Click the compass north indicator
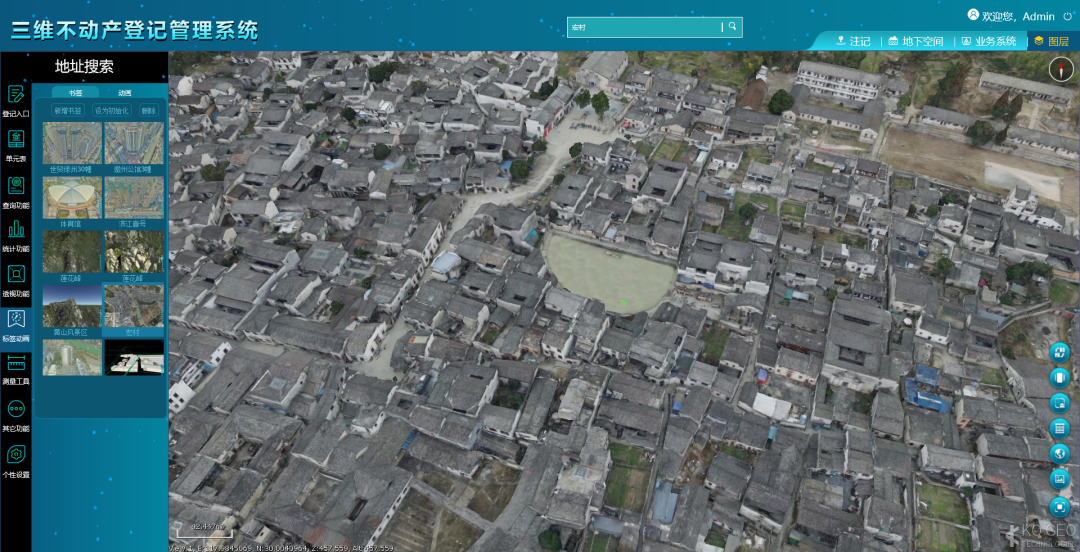1080x552 pixels. tap(1061, 69)
